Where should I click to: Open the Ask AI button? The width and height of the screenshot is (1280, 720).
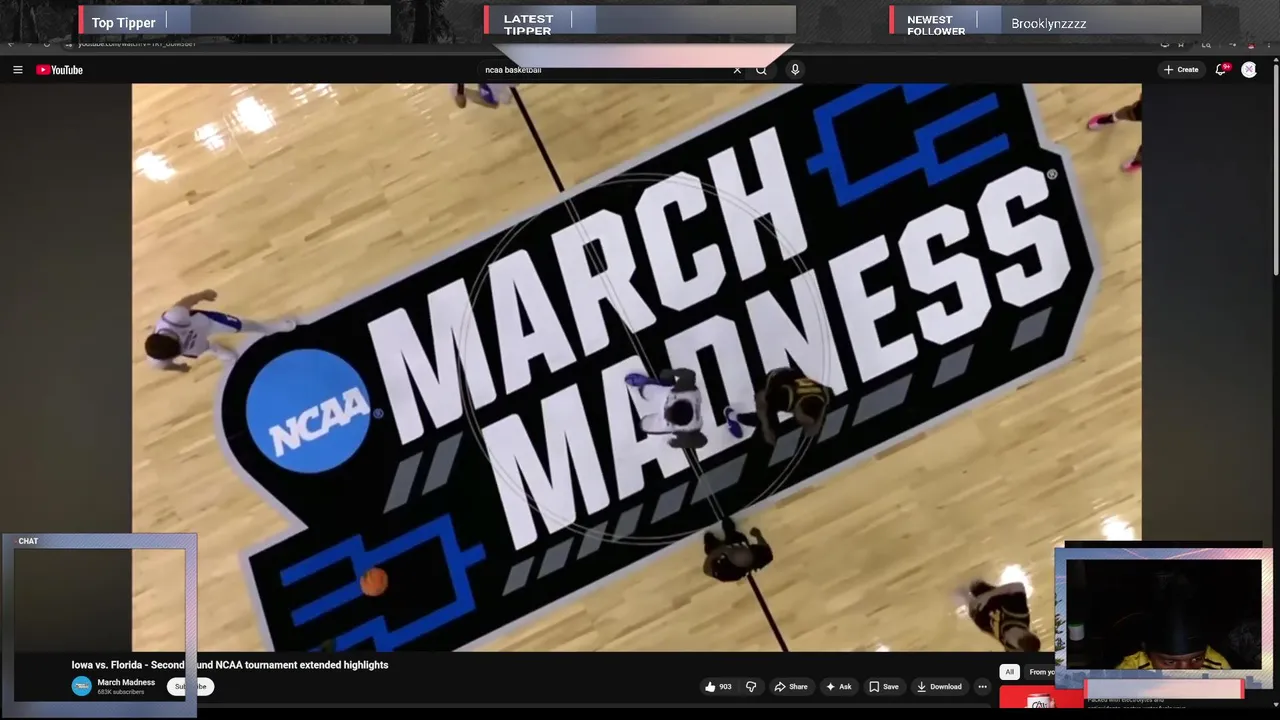[x=838, y=687]
